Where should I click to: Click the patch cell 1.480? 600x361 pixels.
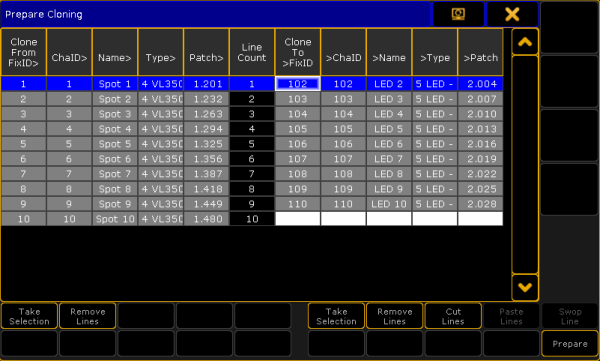pos(206,219)
